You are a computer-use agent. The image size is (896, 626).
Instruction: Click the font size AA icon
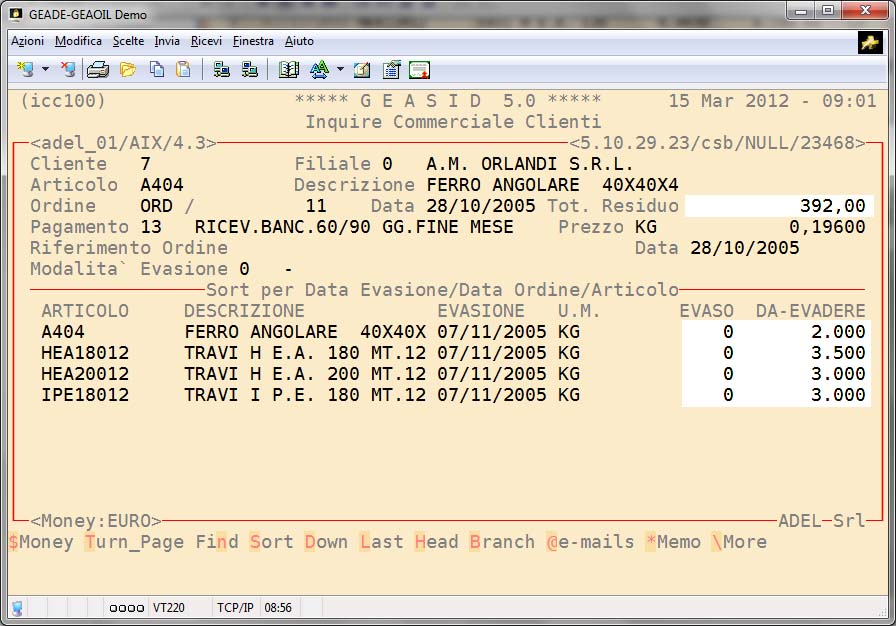click(319, 70)
